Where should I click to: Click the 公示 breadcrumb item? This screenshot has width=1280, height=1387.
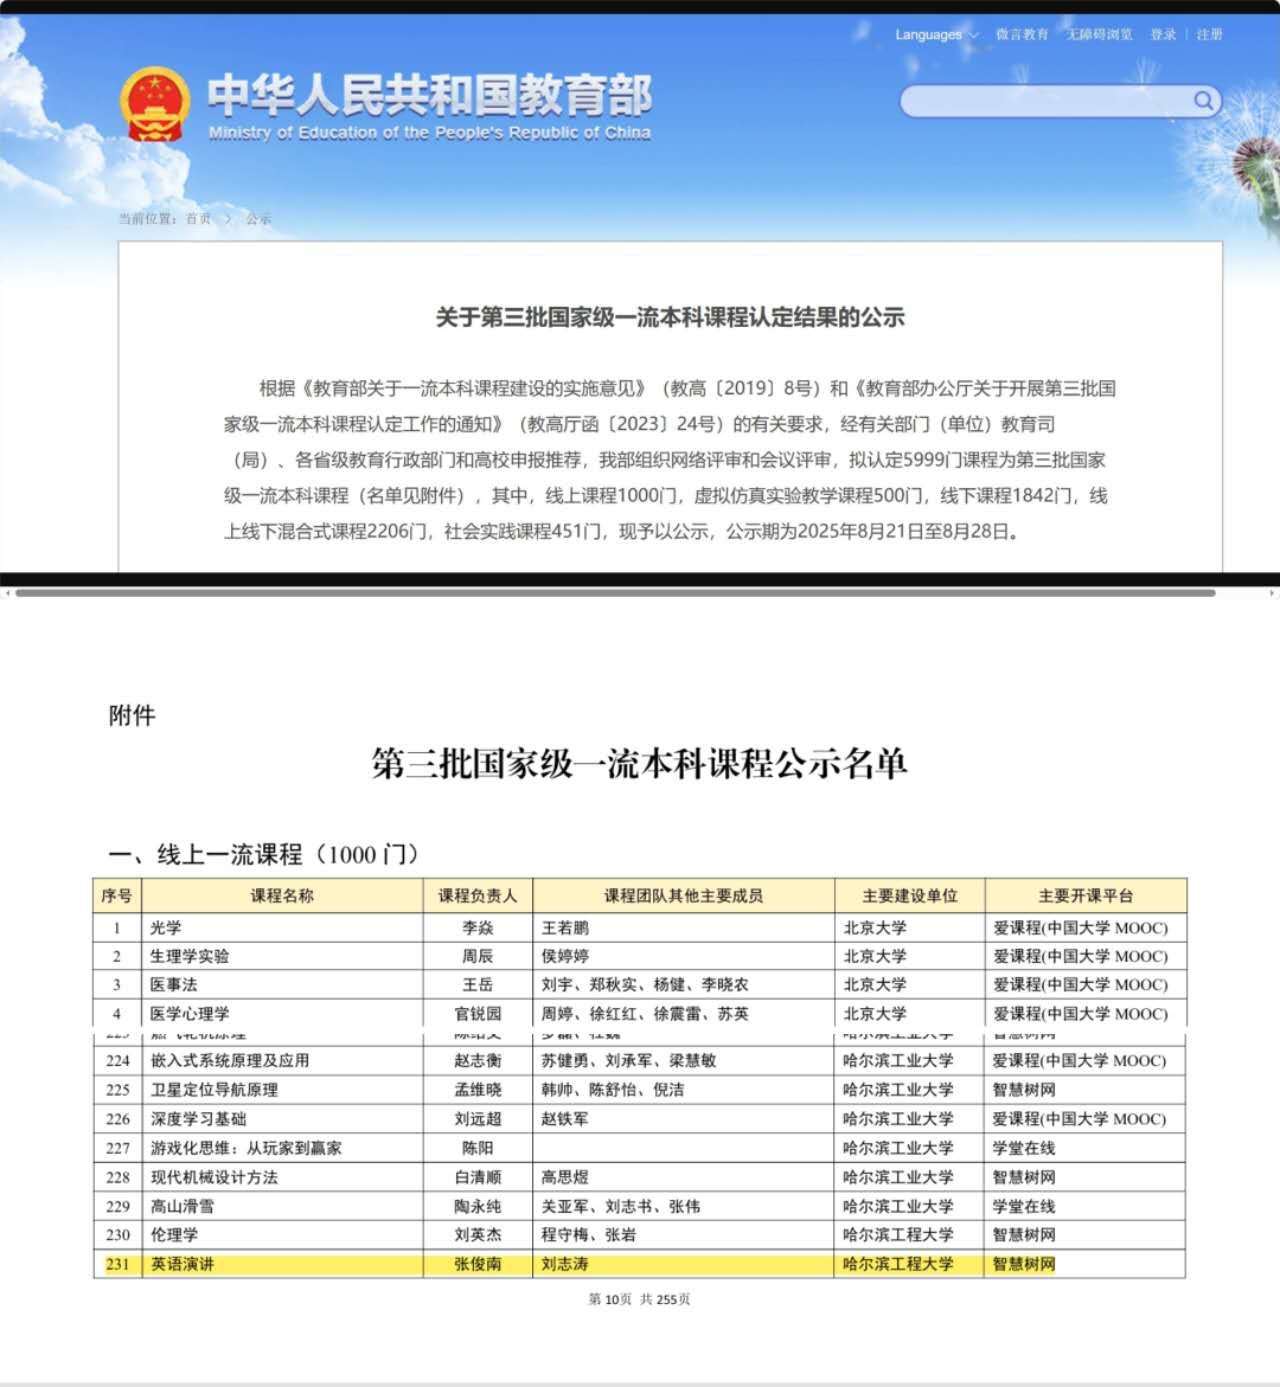tap(258, 218)
